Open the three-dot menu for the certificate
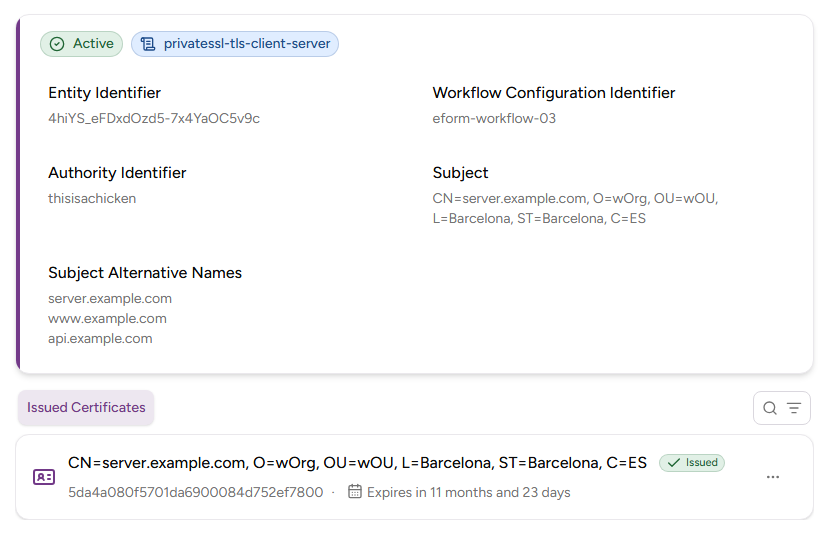This screenshot has width=821, height=533. click(773, 477)
